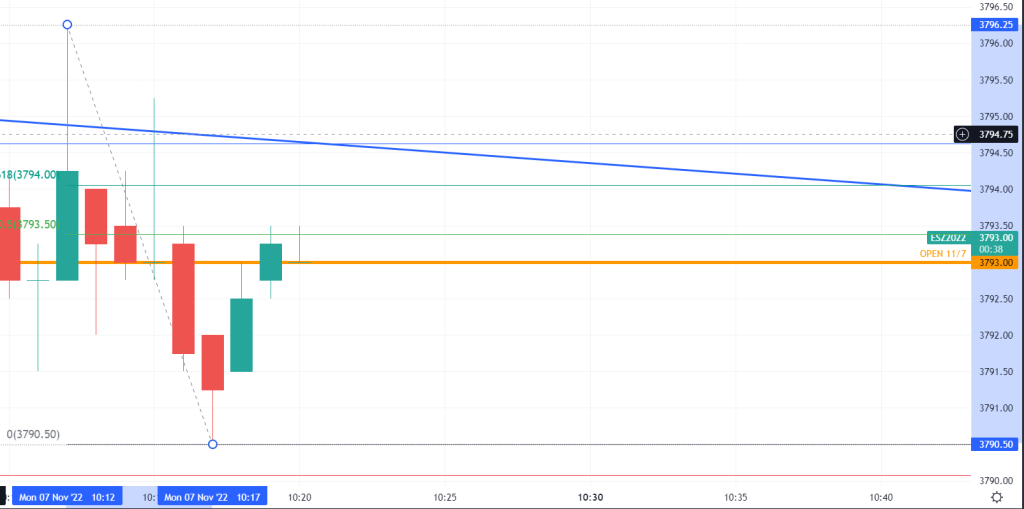Viewport: 1024px width, 509px height.
Task: Select the lowest red candle above 3790.50
Action: 212,362
